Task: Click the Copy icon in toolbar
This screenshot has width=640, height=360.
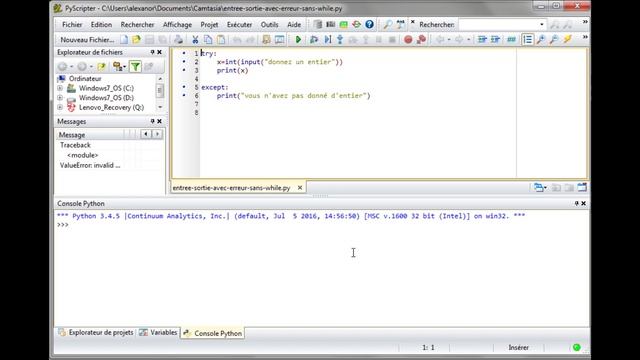Action: click(x=208, y=40)
